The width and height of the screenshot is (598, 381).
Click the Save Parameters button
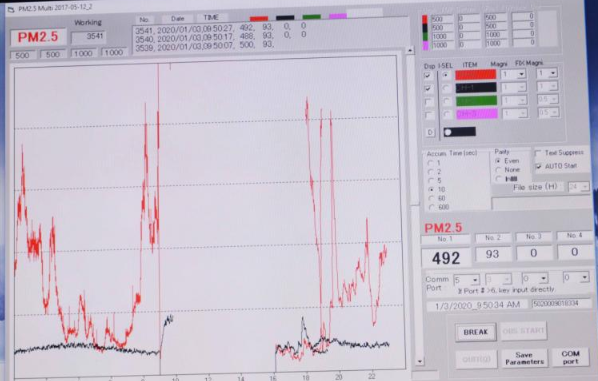coord(524,358)
